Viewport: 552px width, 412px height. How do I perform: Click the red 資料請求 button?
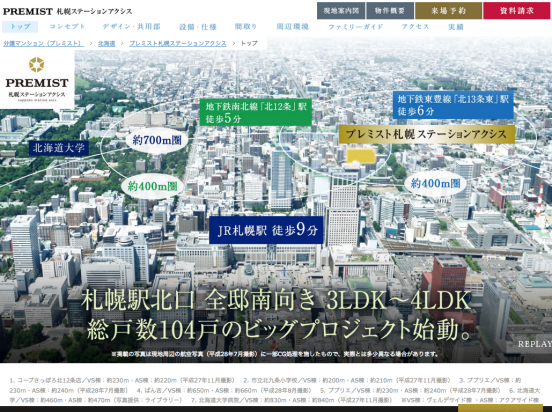(x=516, y=11)
